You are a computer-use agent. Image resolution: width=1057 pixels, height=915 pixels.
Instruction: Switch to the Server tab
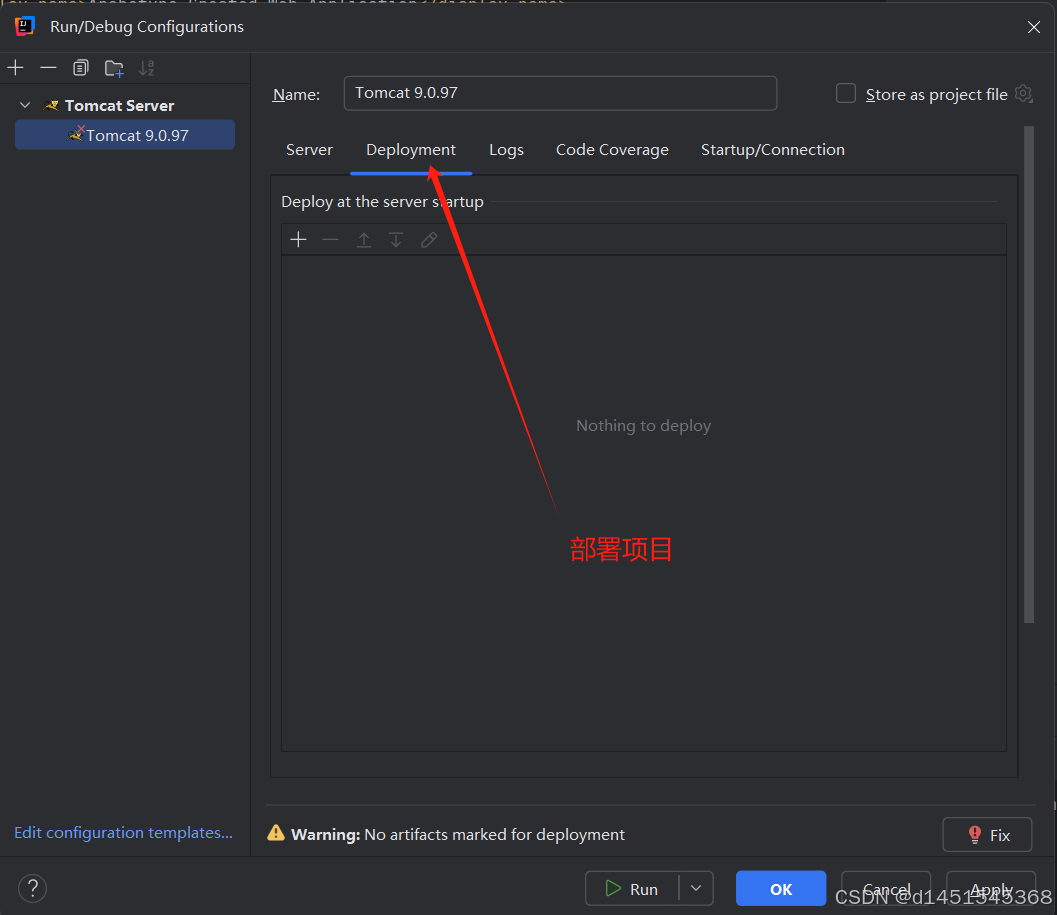pyautogui.click(x=309, y=150)
